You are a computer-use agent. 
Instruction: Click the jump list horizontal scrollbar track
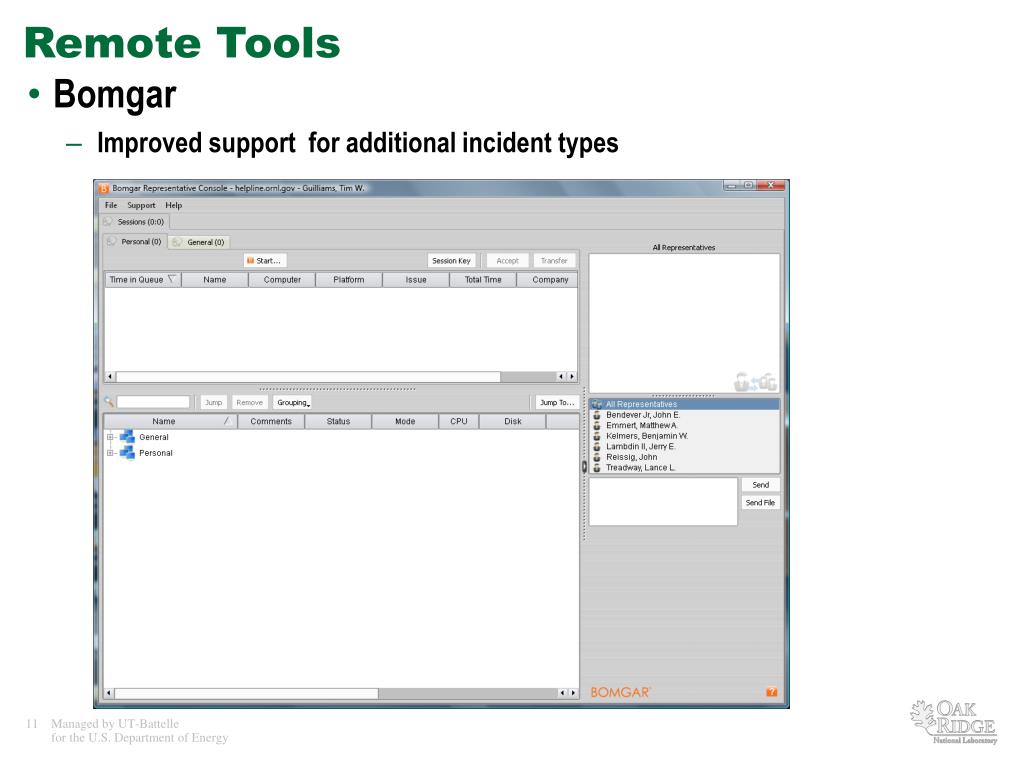[468, 693]
